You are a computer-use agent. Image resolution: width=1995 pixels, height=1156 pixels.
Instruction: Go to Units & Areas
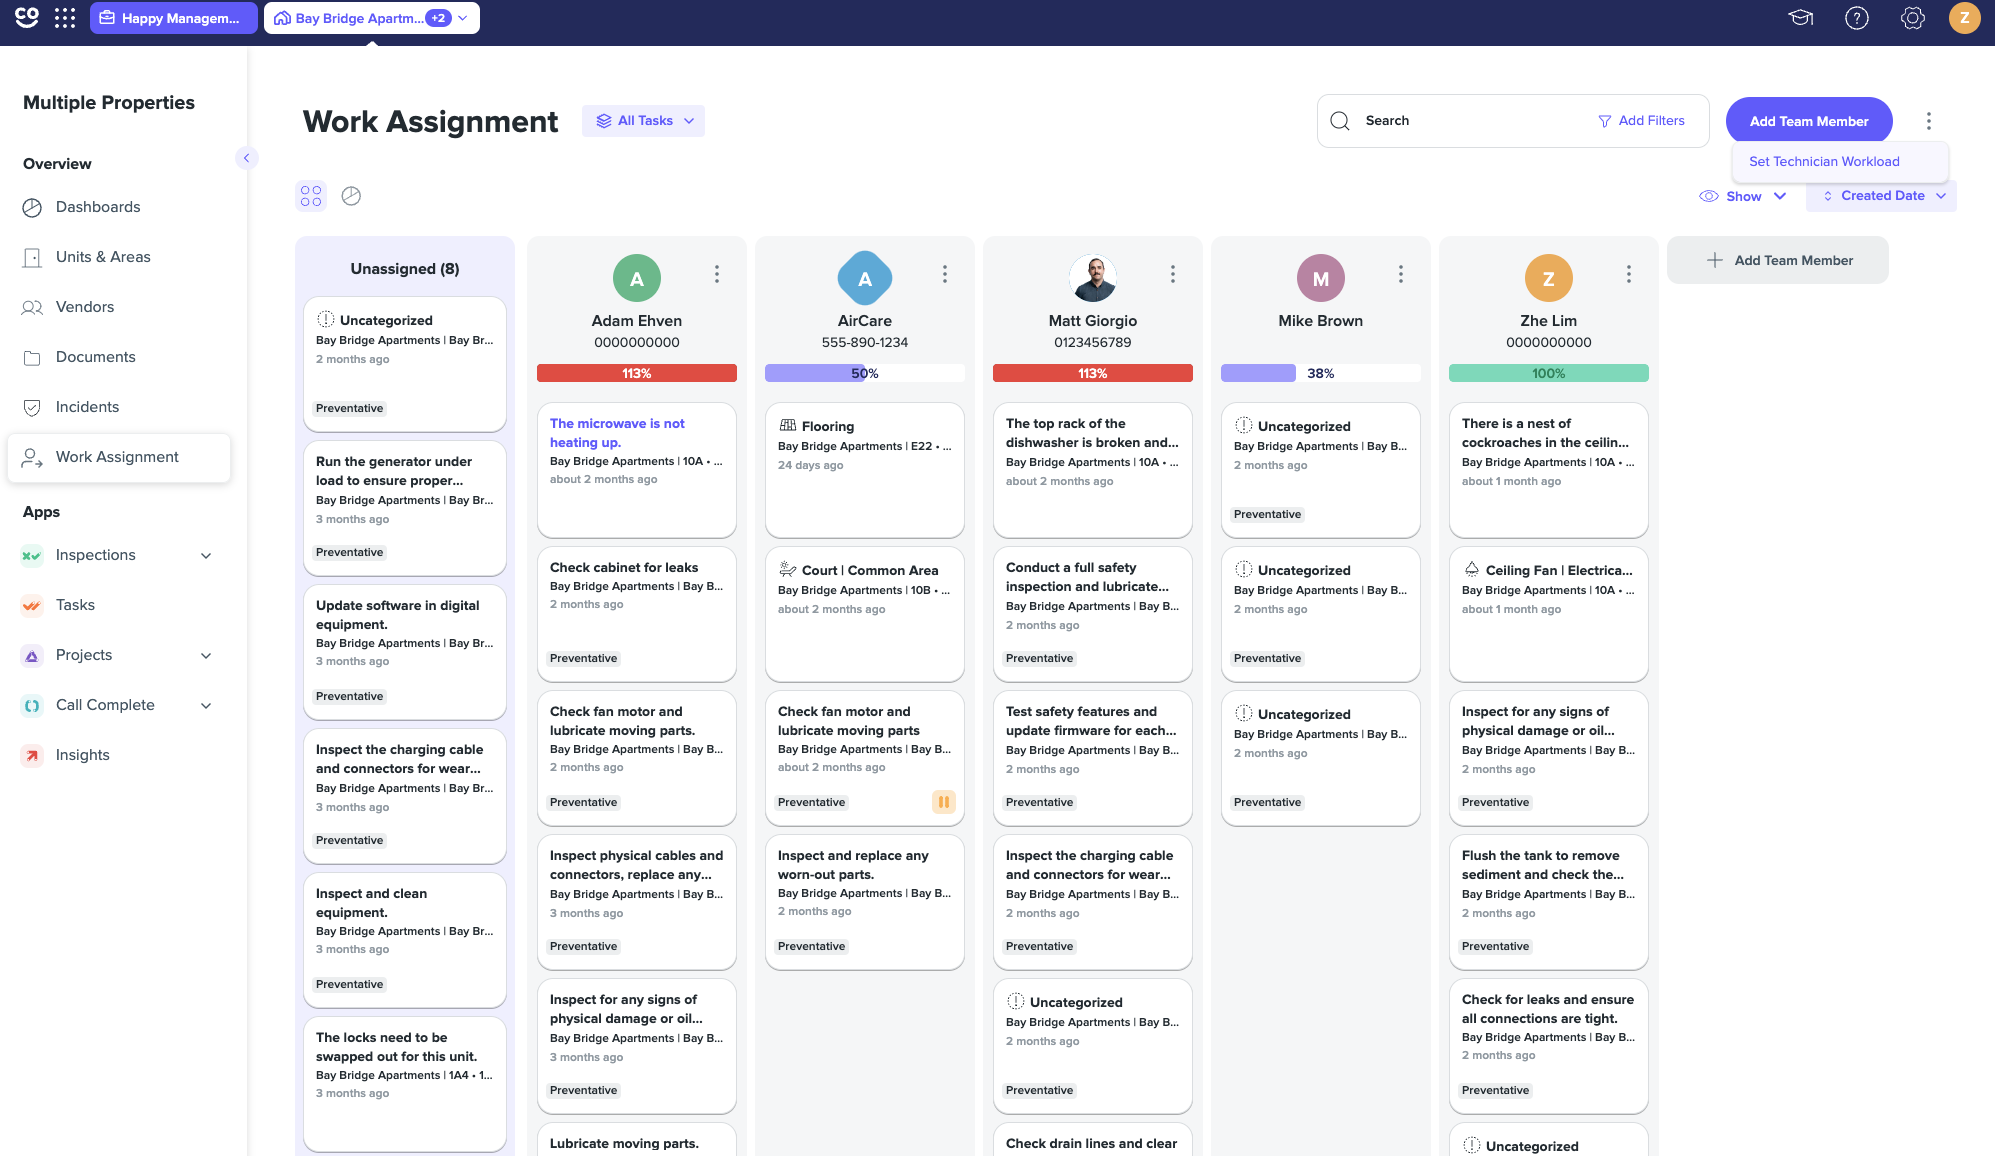click(103, 257)
